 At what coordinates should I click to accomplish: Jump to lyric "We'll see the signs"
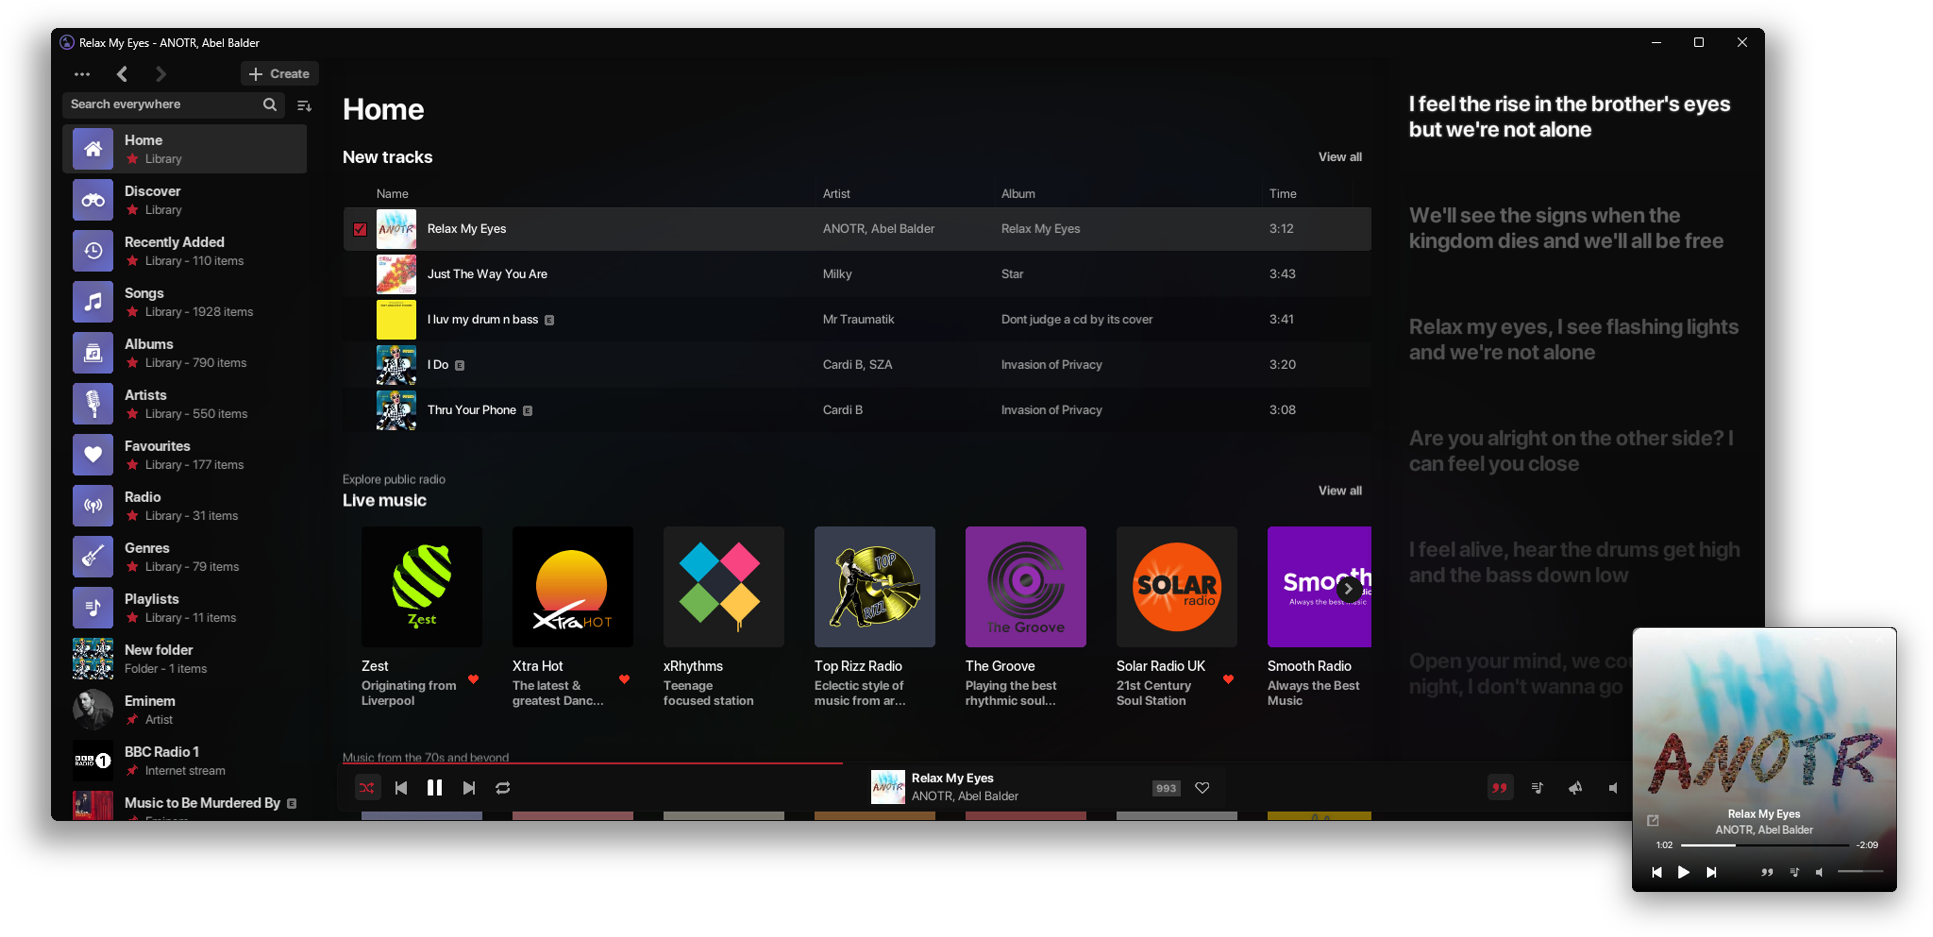1566,228
